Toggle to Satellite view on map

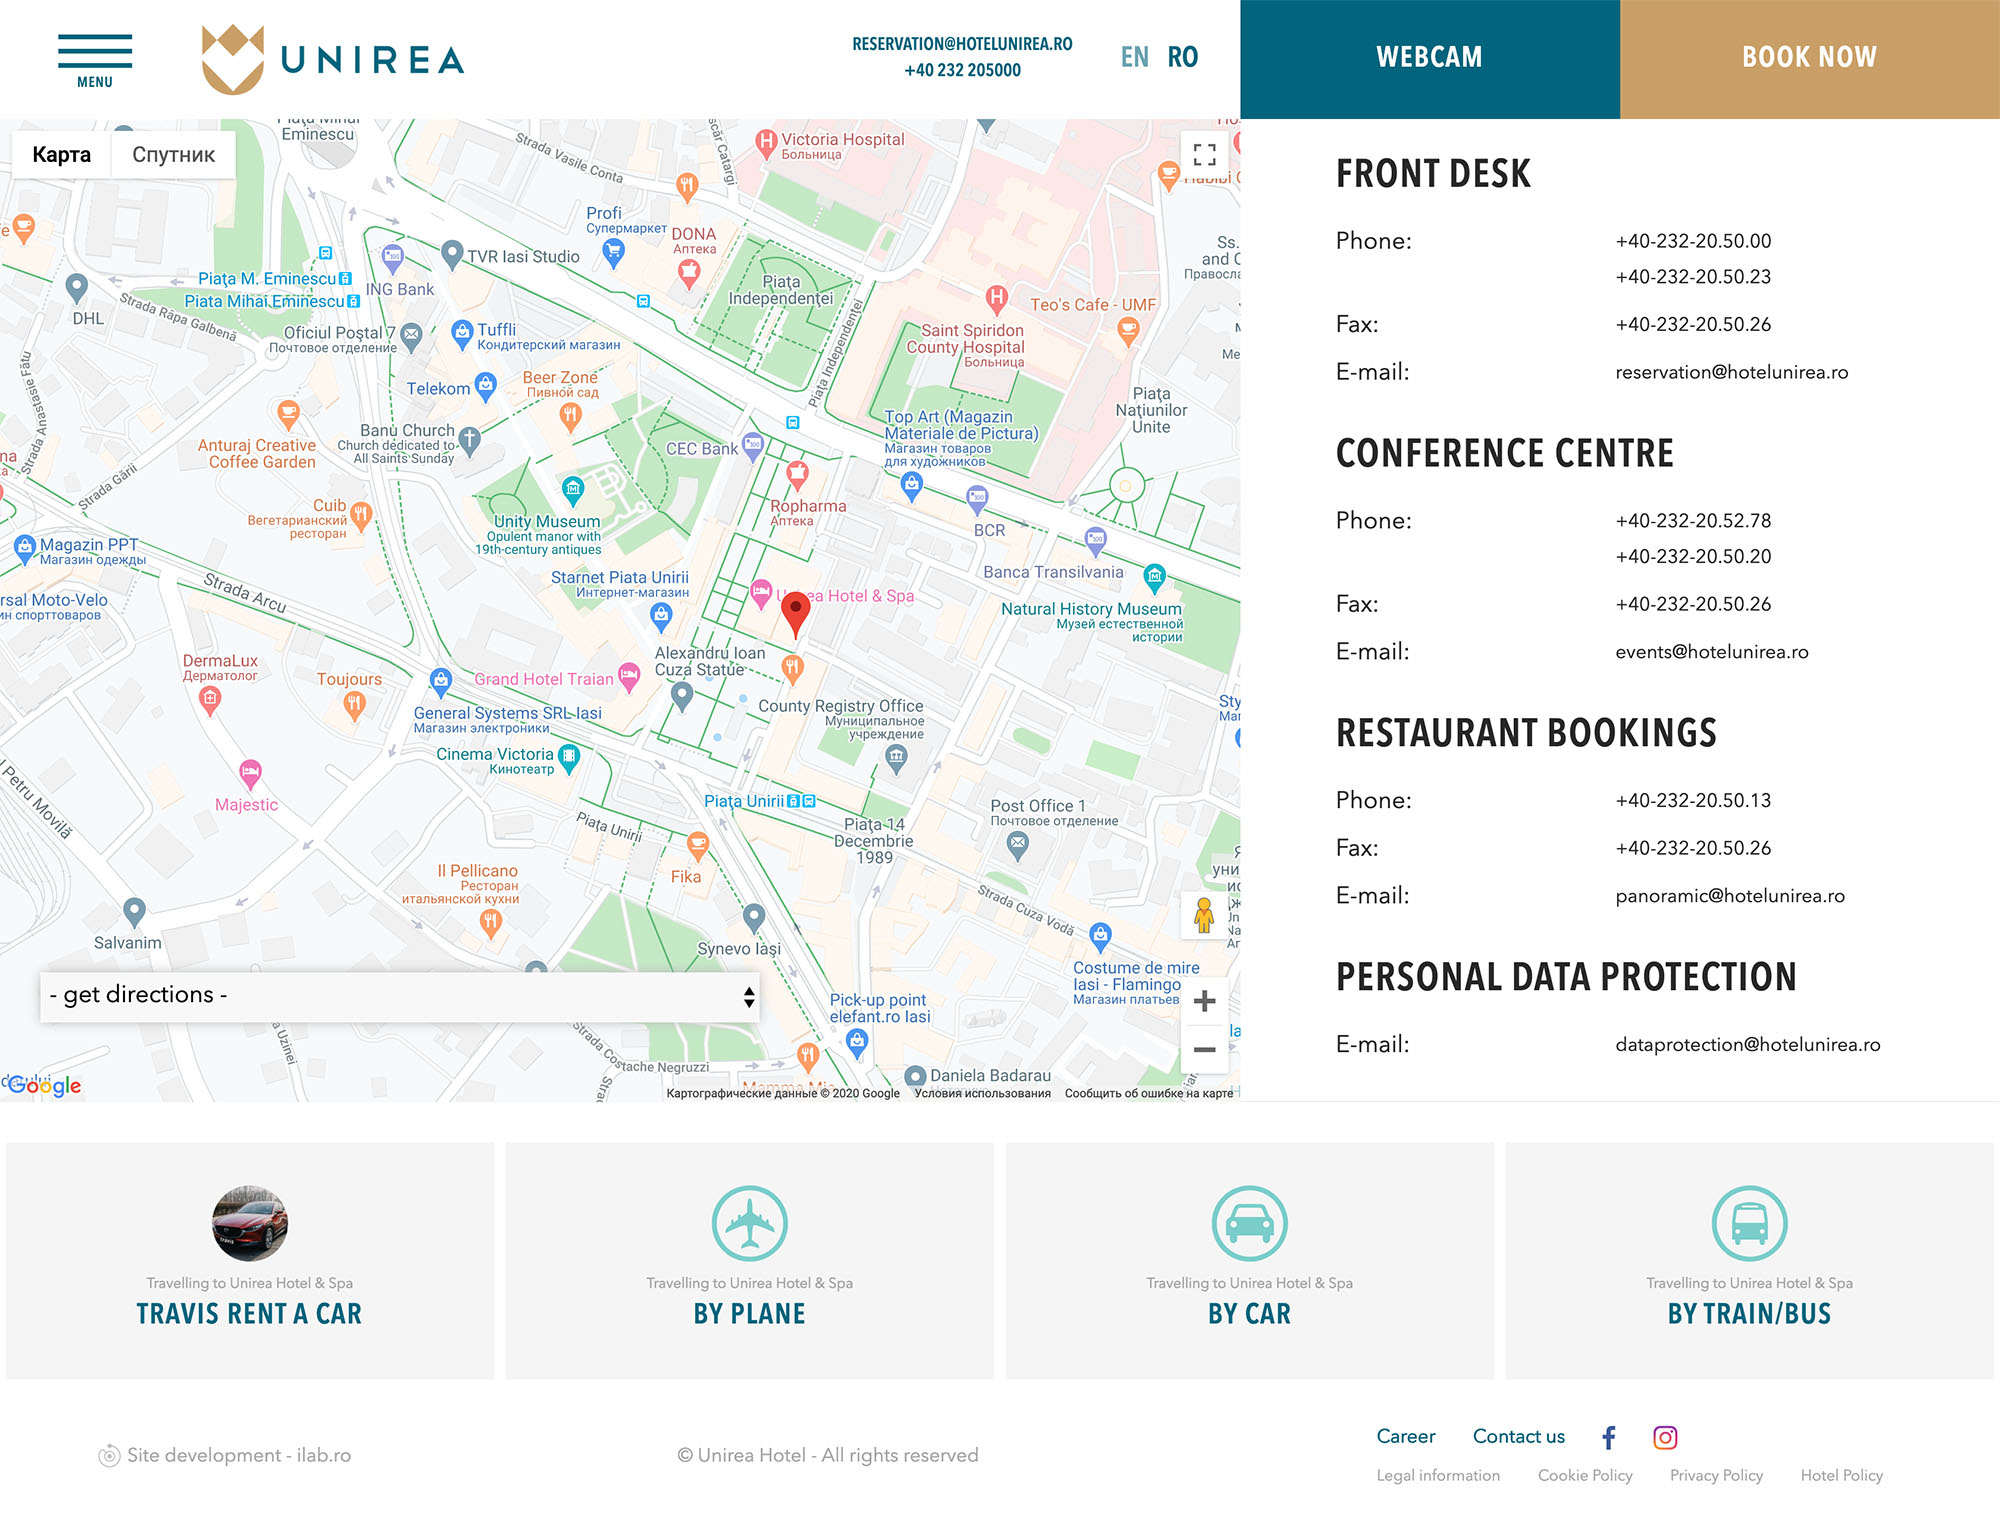click(174, 153)
